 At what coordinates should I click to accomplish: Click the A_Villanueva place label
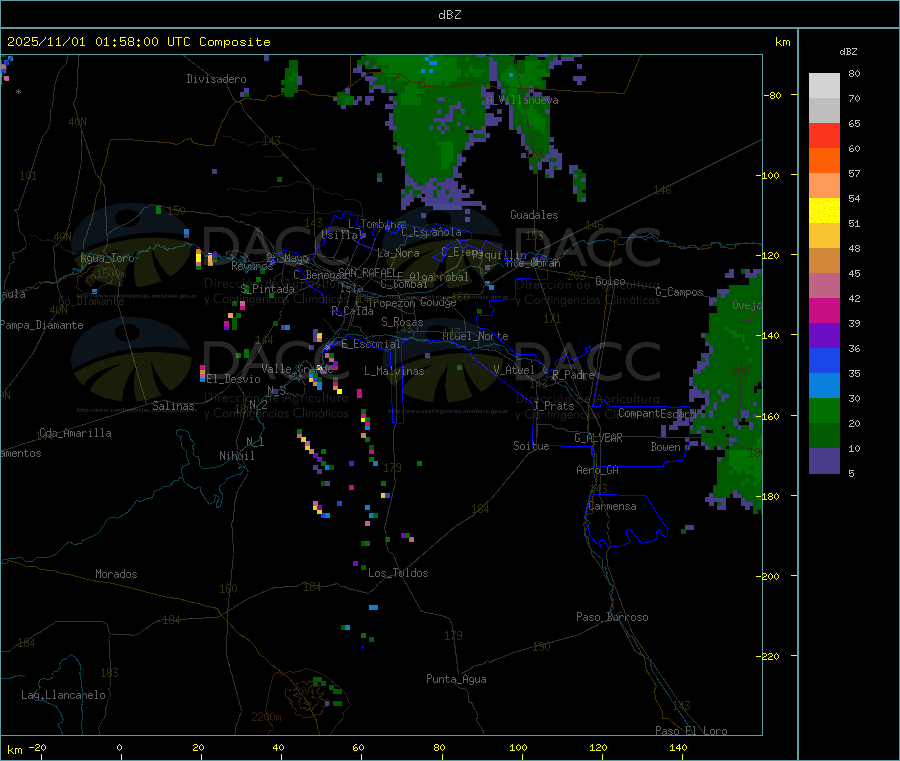[x=522, y=100]
